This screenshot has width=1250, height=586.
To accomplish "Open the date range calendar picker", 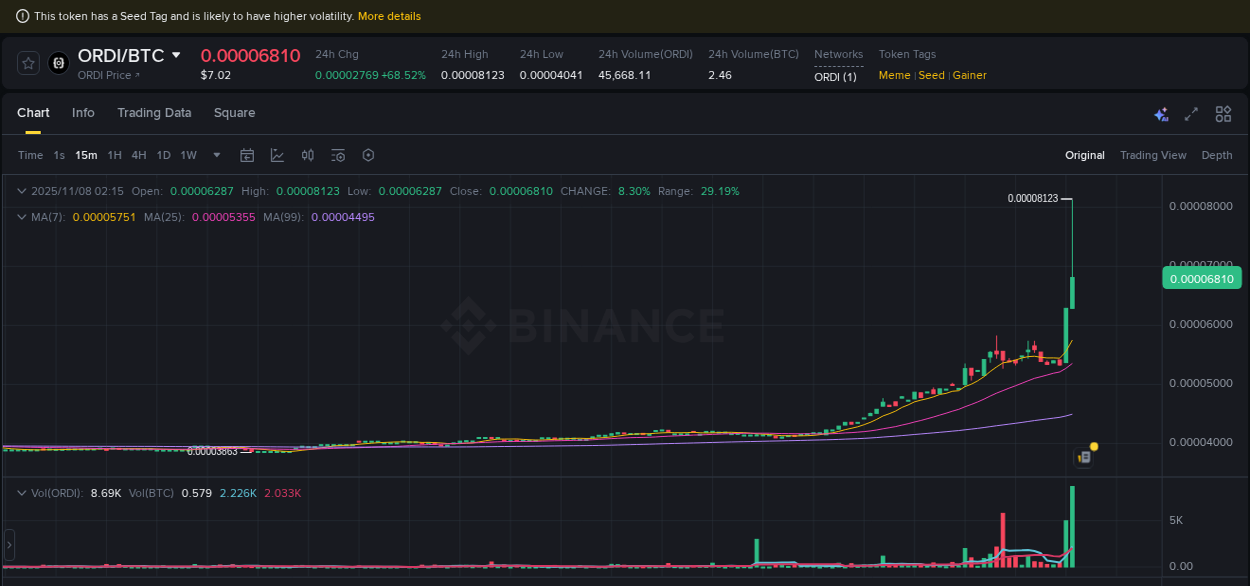I will click(x=247, y=155).
